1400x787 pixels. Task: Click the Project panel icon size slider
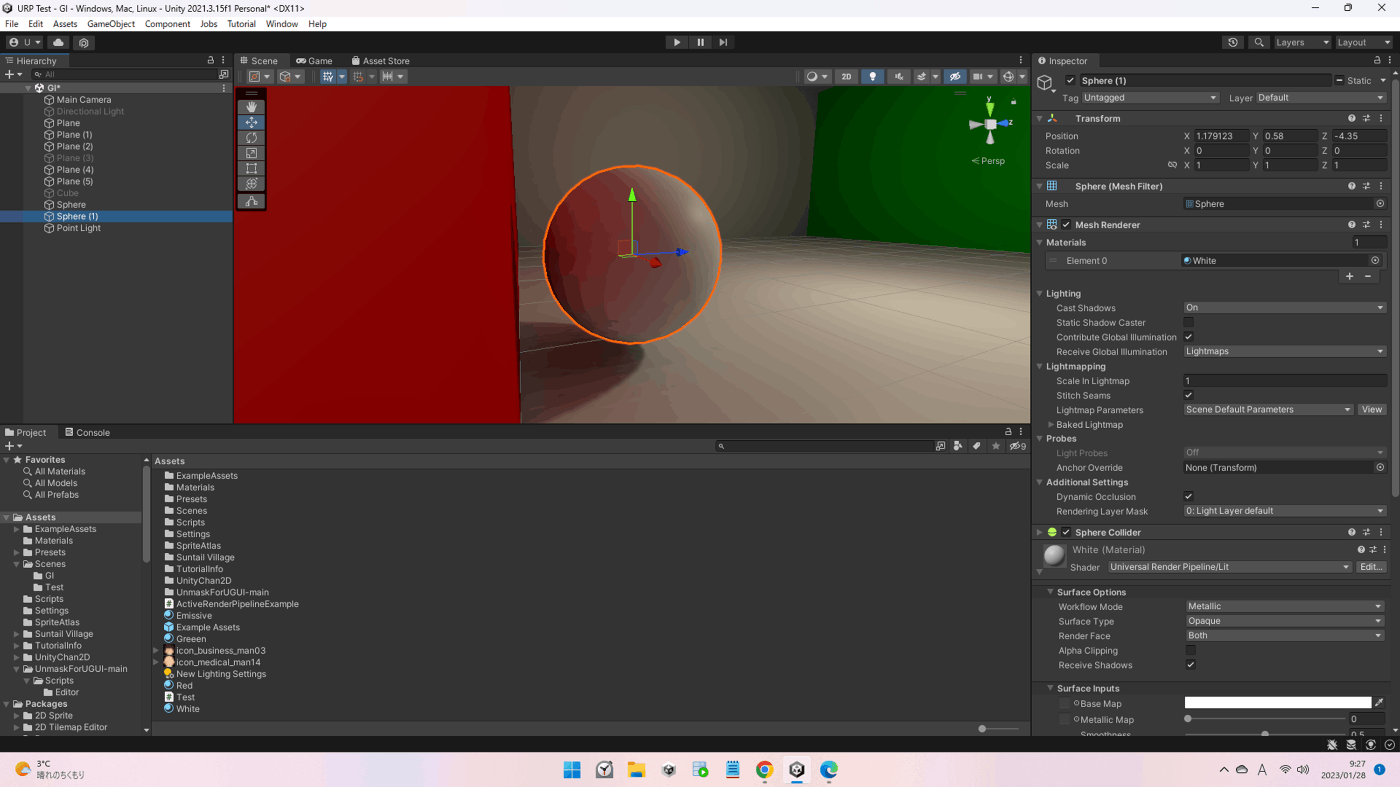(x=998, y=729)
